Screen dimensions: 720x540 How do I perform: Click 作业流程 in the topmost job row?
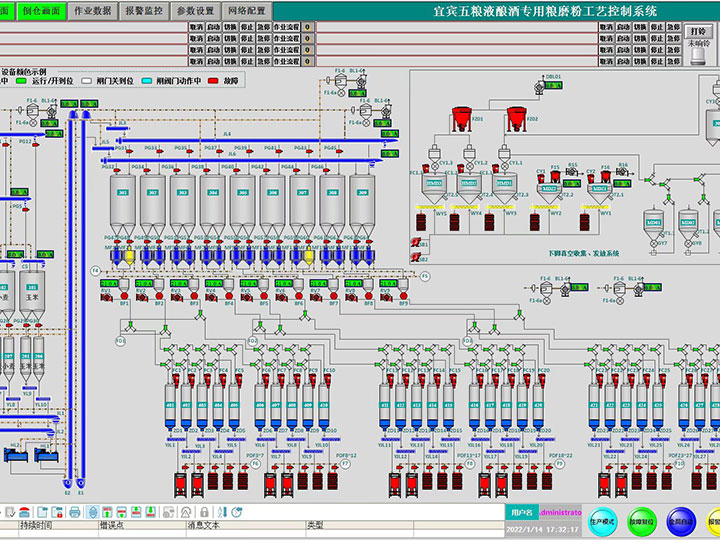[287, 27]
